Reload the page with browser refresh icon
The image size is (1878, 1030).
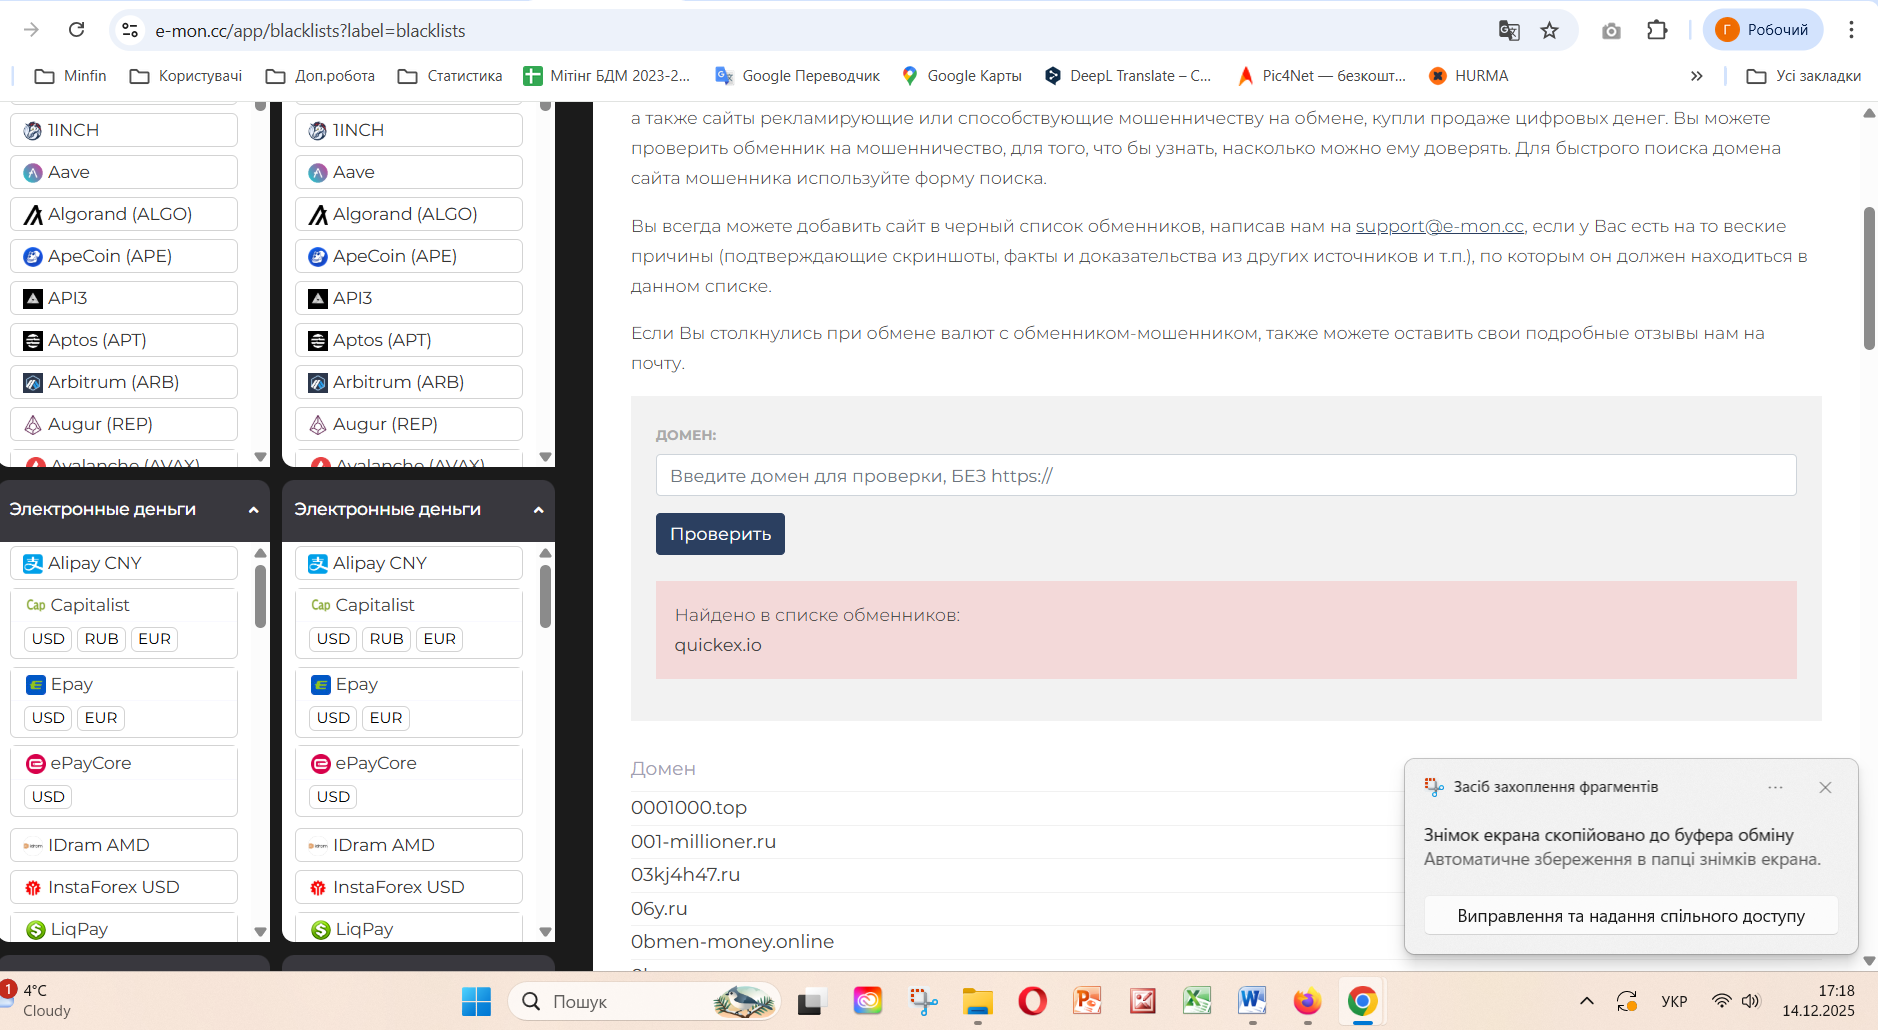[x=76, y=30]
